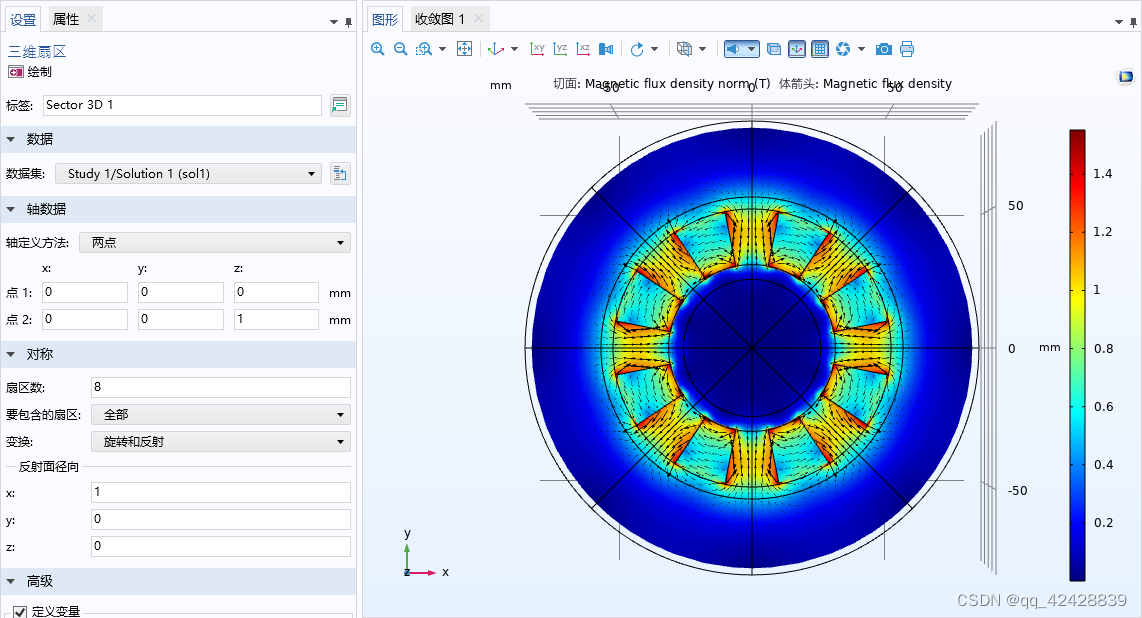This screenshot has height=618, width=1142.
Task: Pin the settings panel
Action: (x=348, y=22)
